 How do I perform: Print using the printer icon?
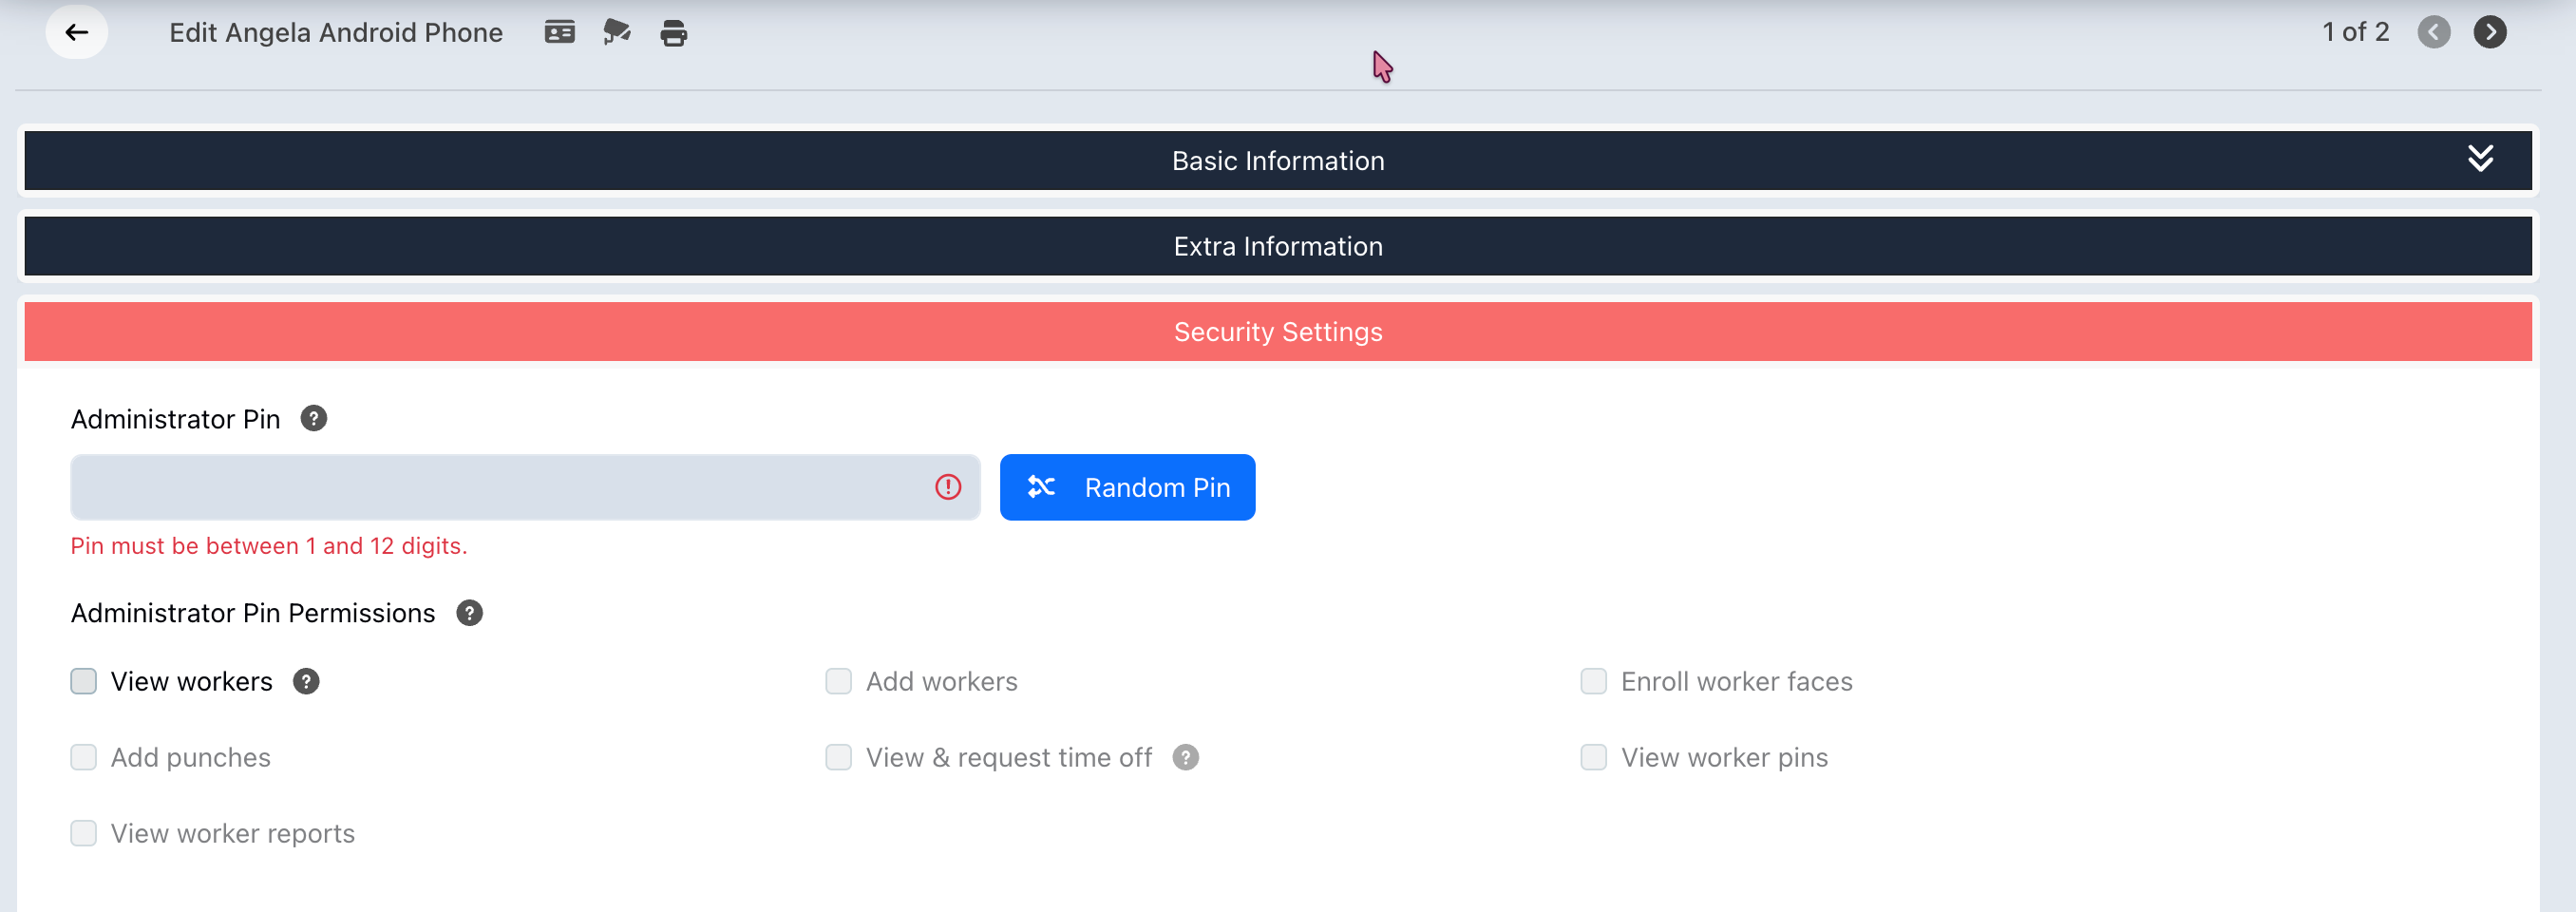click(674, 33)
